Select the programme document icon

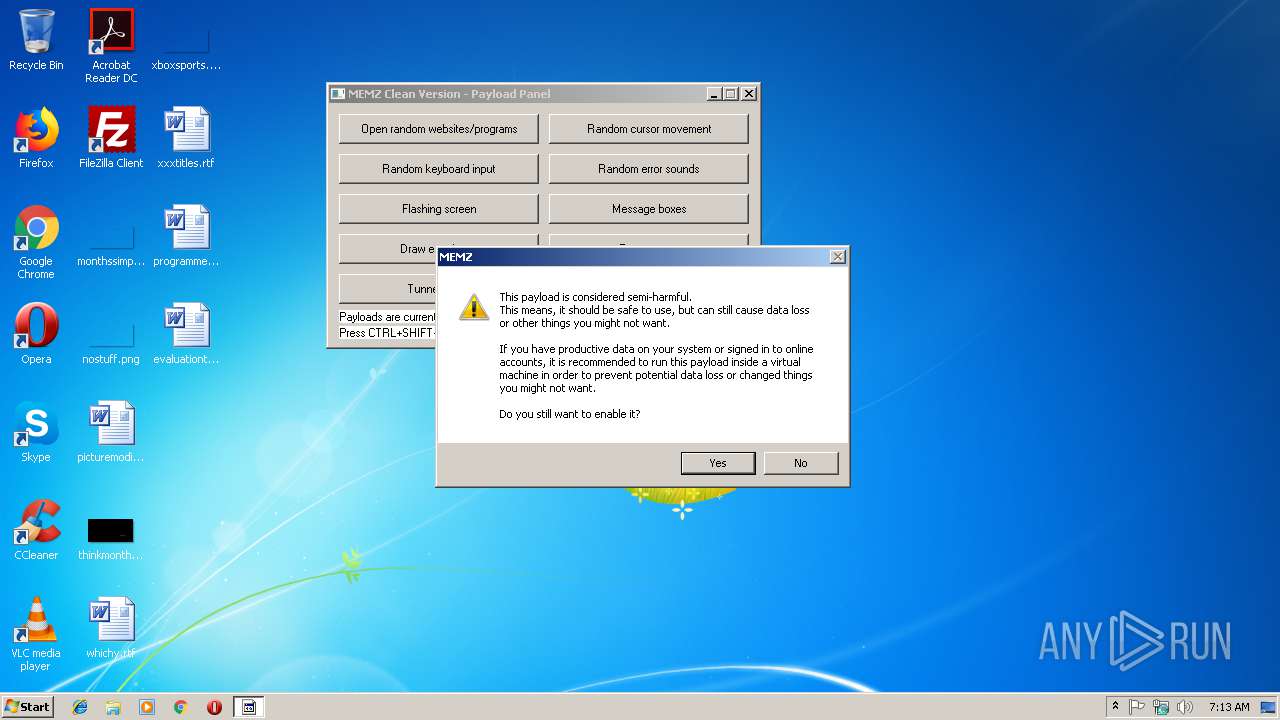186,236
